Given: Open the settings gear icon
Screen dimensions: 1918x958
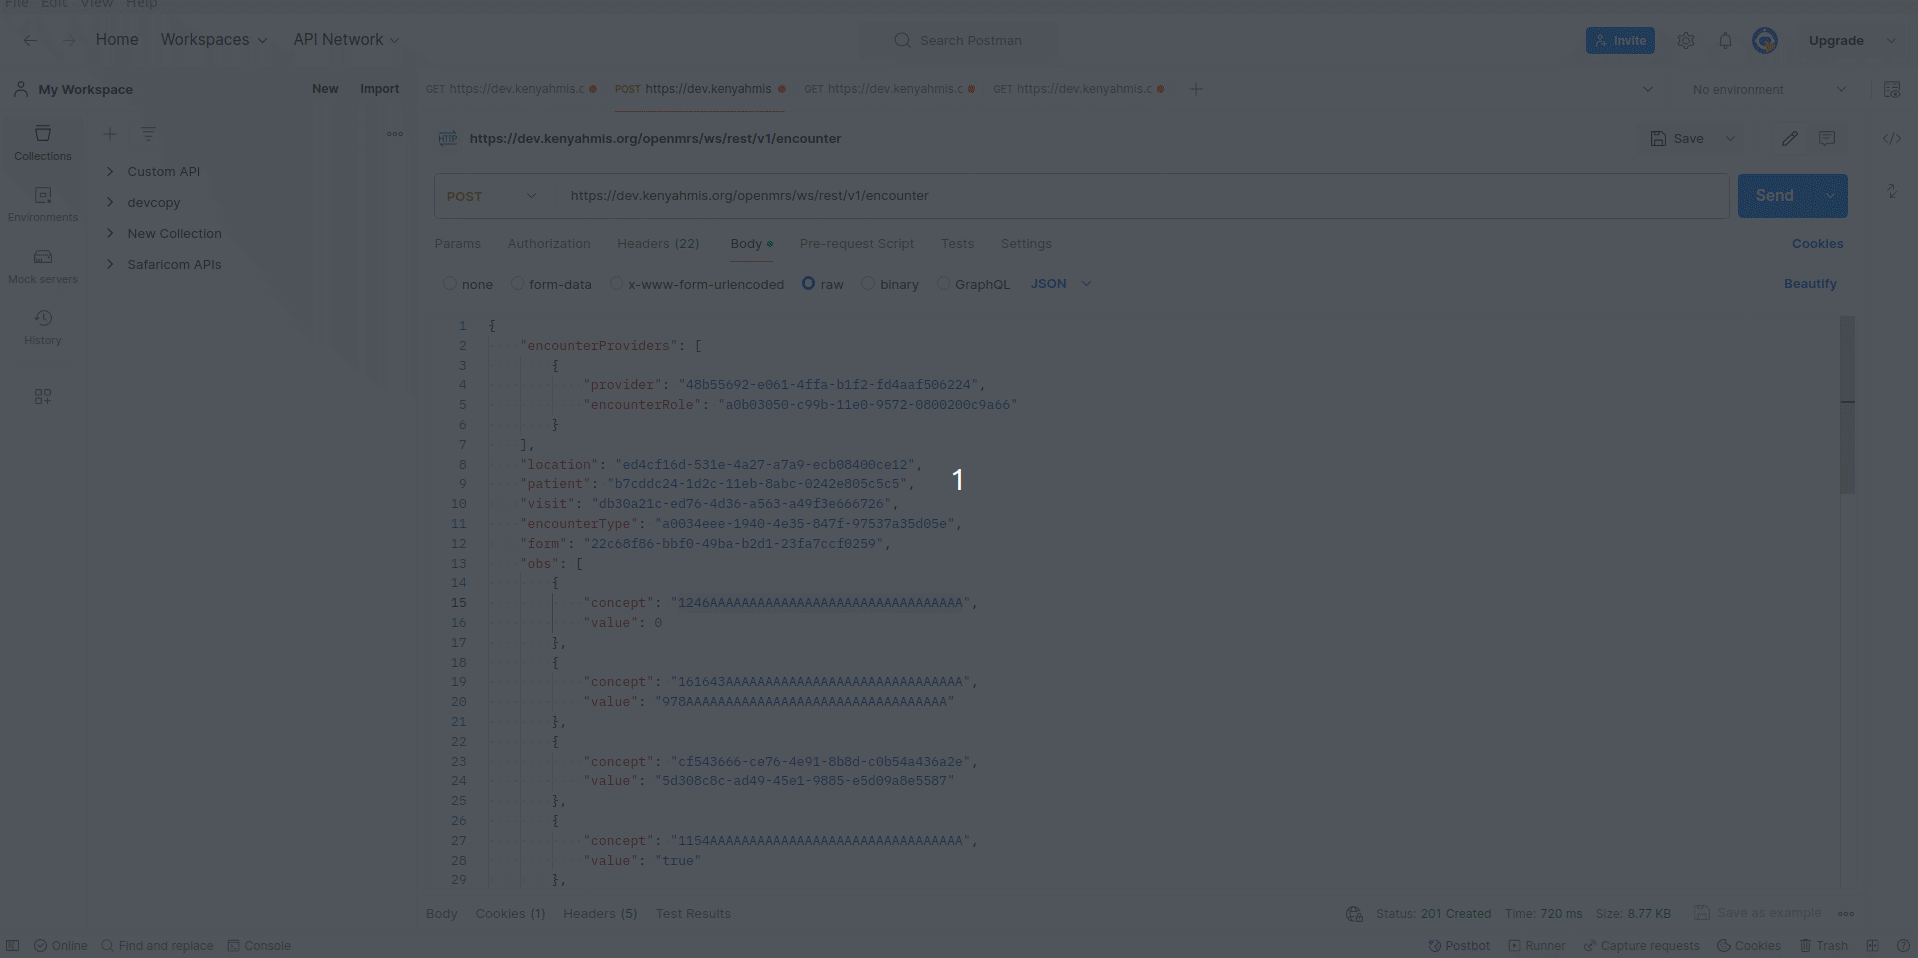Looking at the screenshot, I should (x=1686, y=41).
